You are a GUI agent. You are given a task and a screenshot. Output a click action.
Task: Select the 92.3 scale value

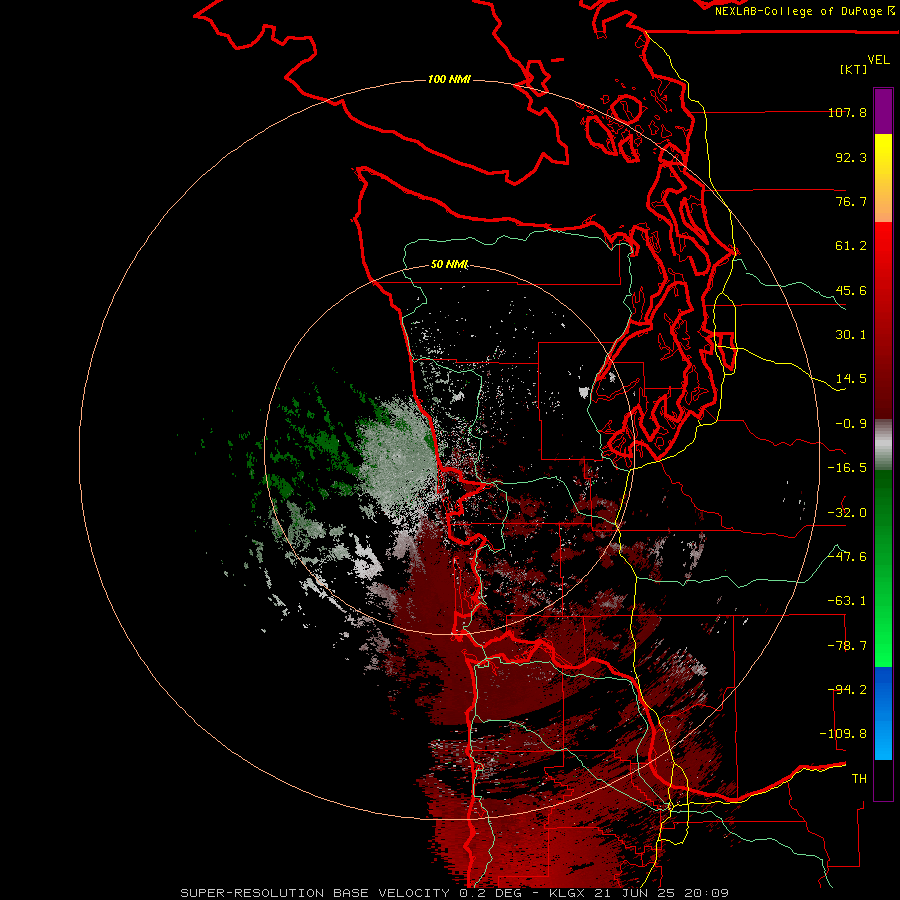point(851,157)
